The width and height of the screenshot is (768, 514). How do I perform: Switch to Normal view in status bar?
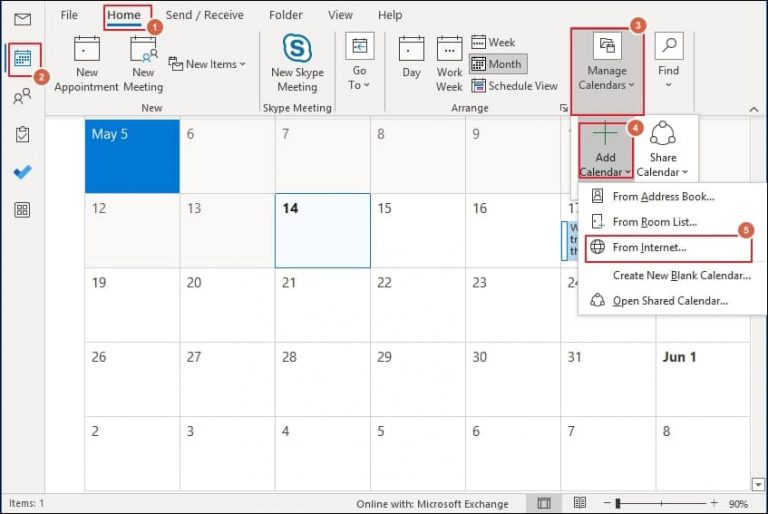pos(544,503)
